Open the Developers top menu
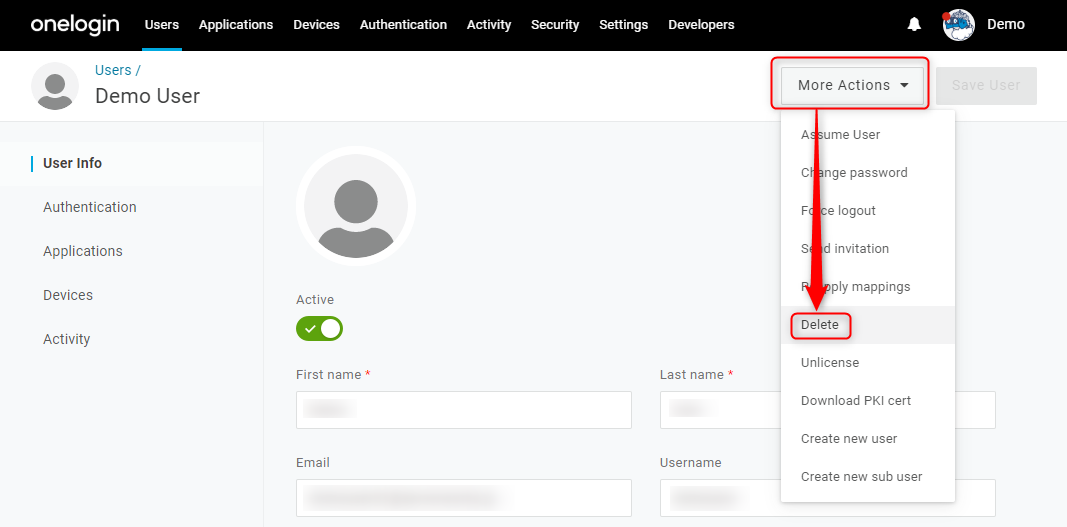 (702, 25)
